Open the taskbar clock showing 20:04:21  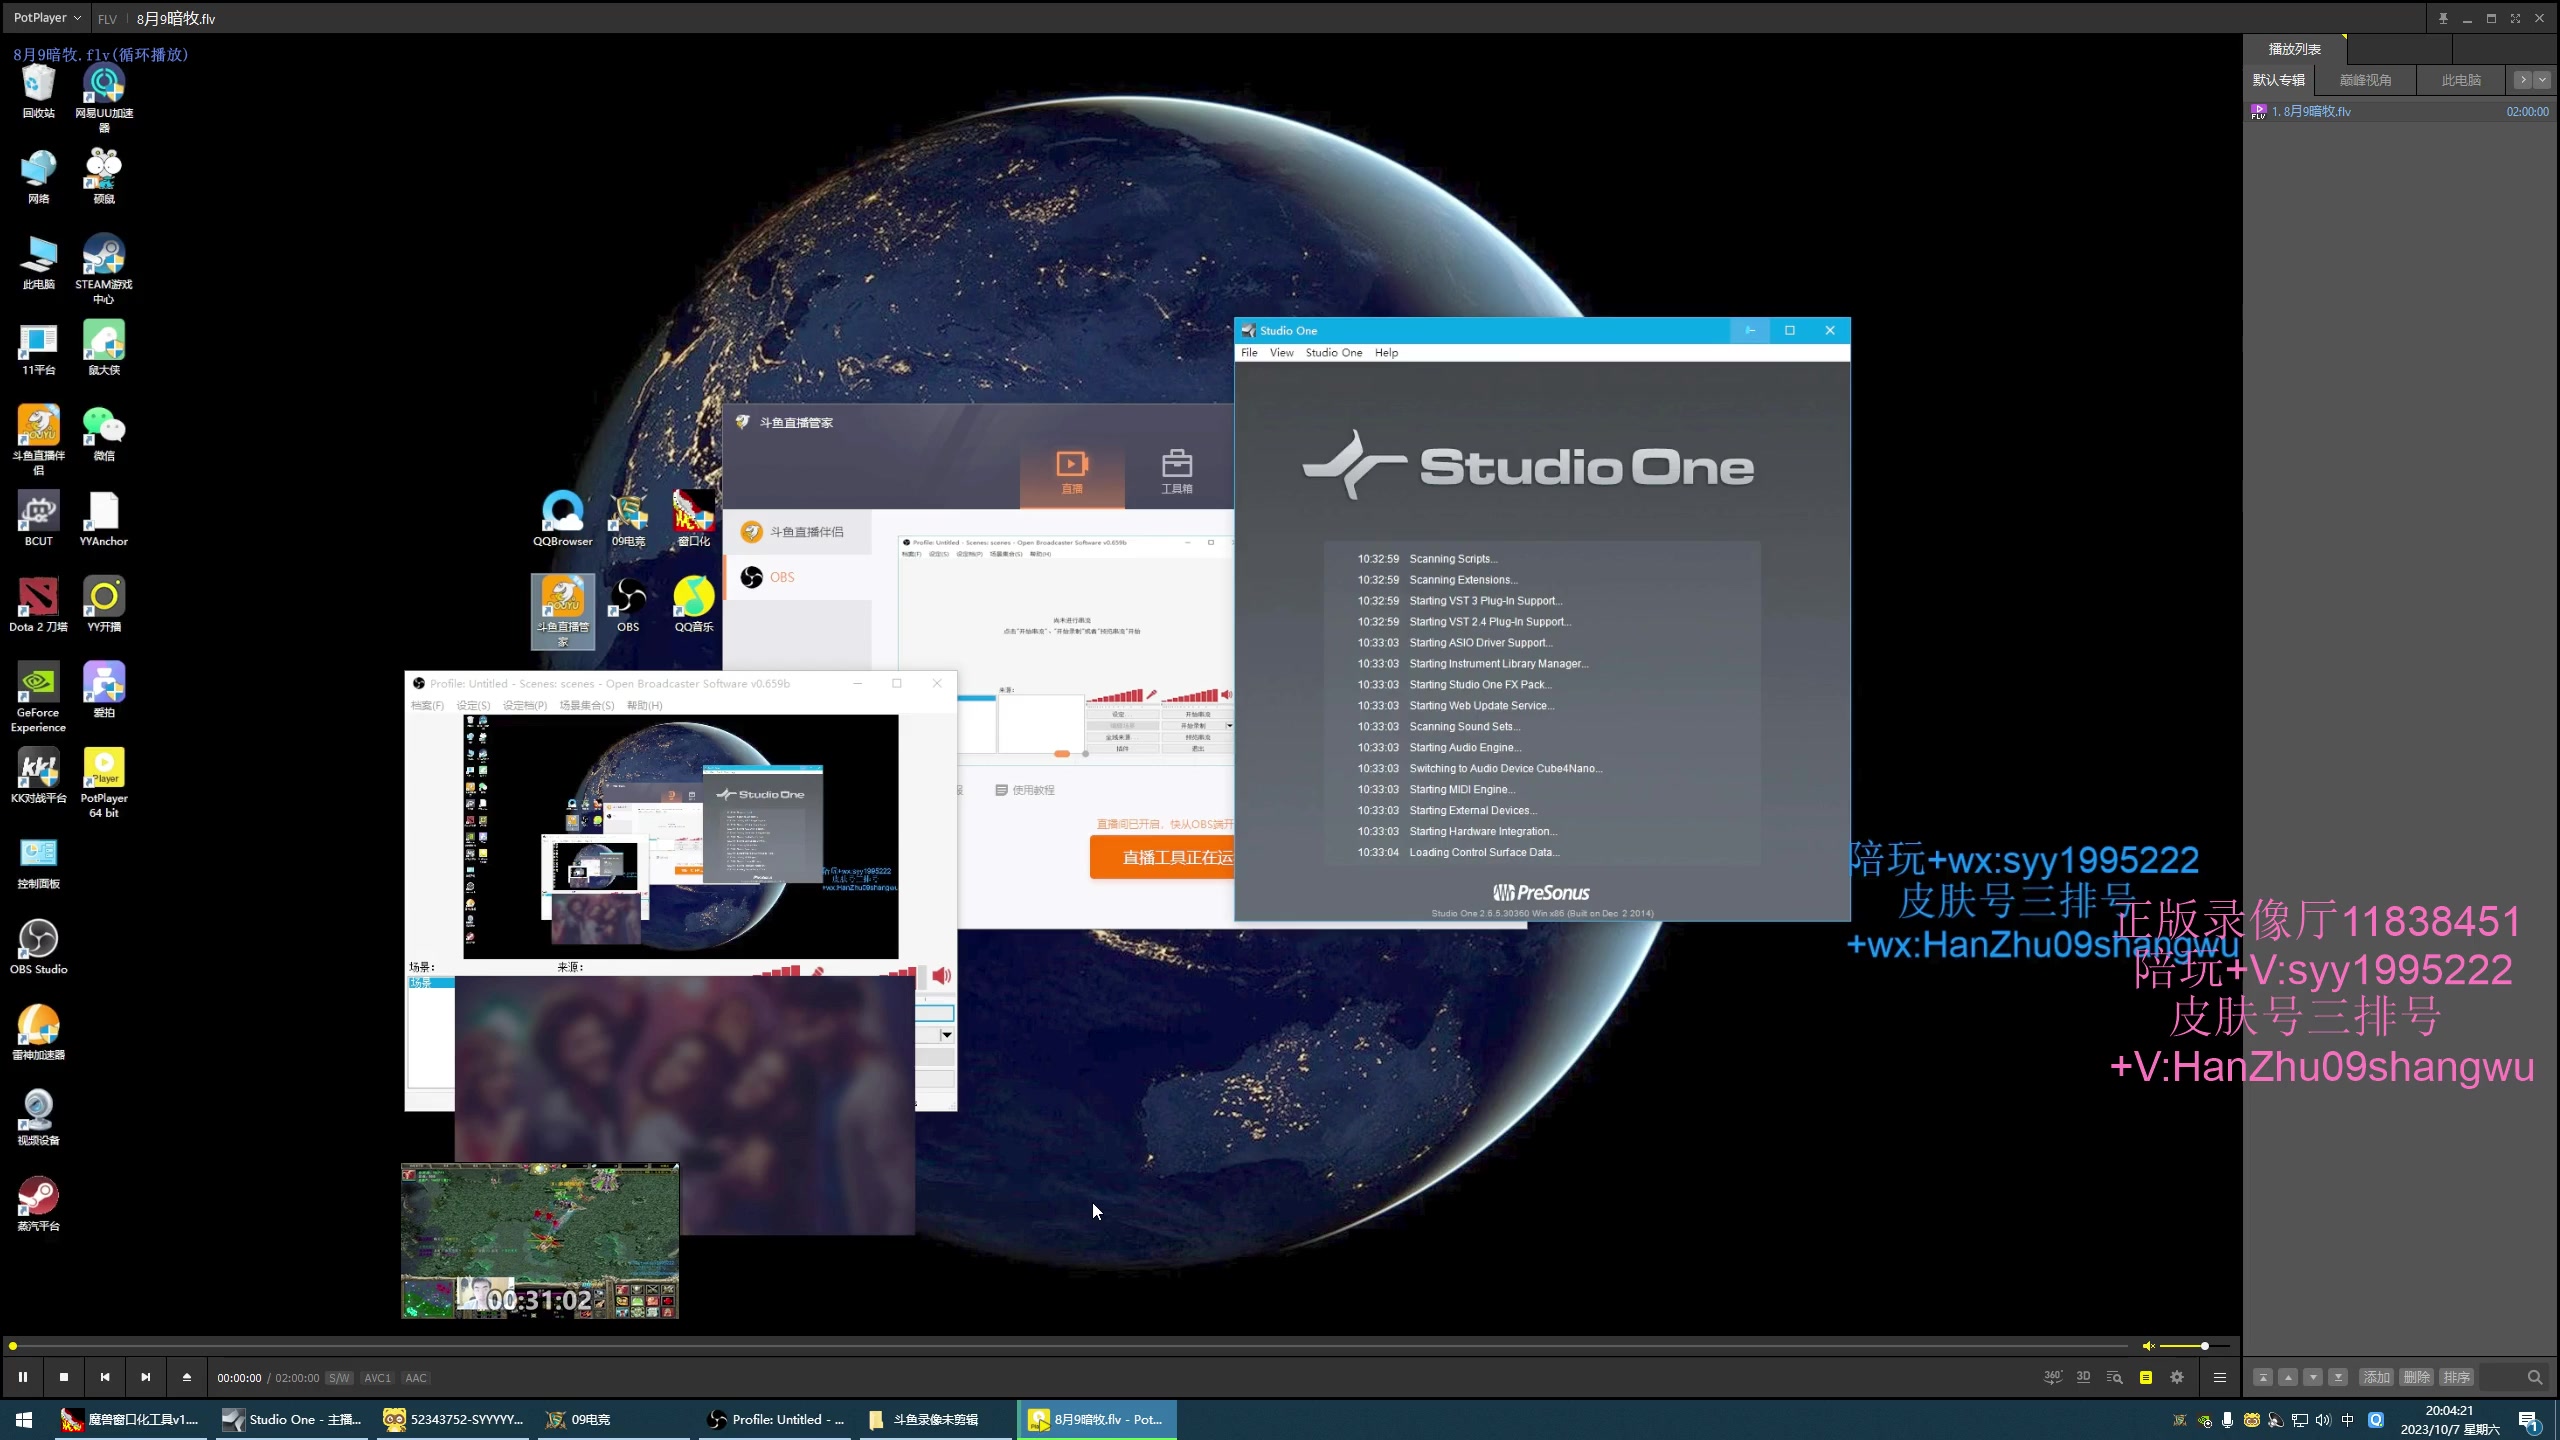click(2450, 1419)
